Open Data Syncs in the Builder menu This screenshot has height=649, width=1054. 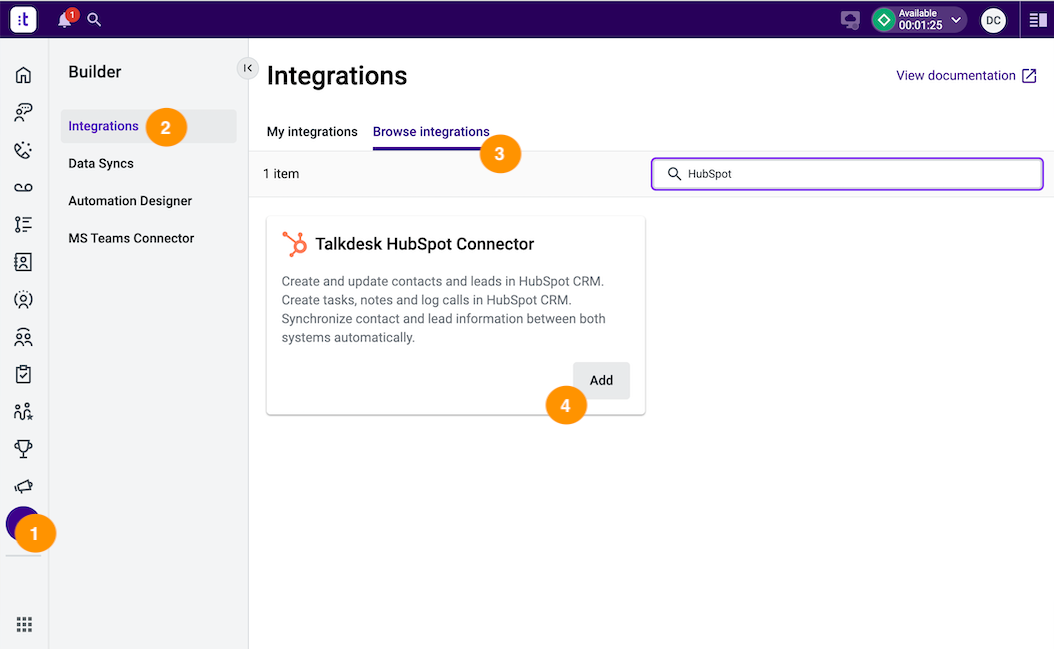(x=101, y=163)
